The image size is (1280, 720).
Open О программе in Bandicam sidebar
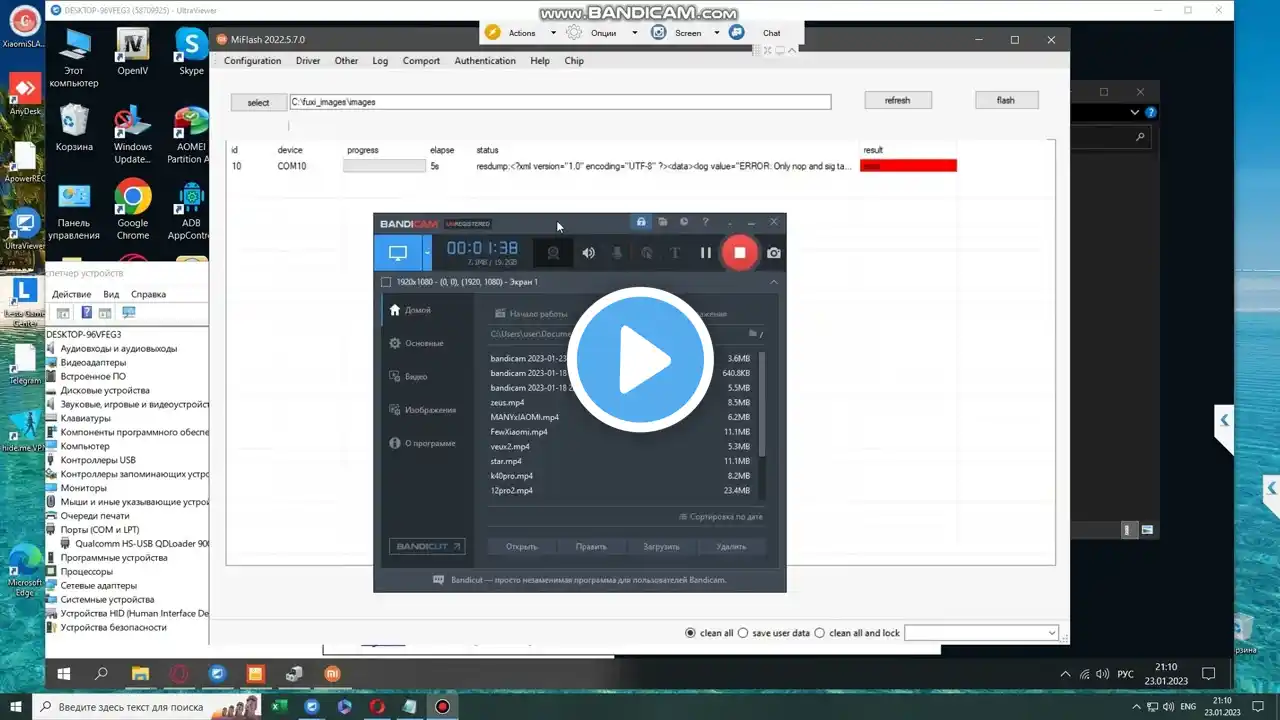[422, 443]
